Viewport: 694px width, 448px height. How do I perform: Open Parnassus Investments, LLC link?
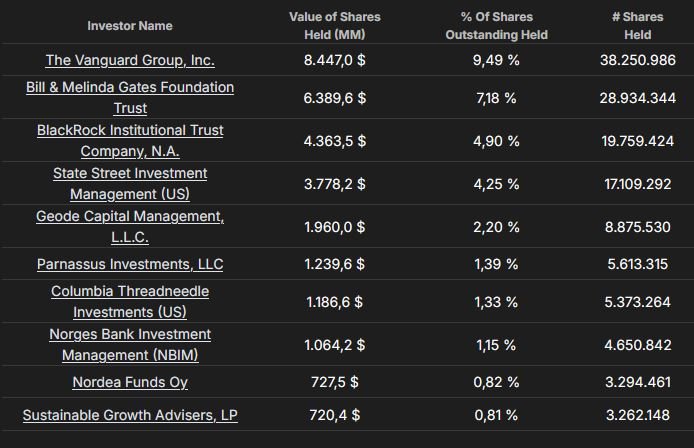coord(130,264)
